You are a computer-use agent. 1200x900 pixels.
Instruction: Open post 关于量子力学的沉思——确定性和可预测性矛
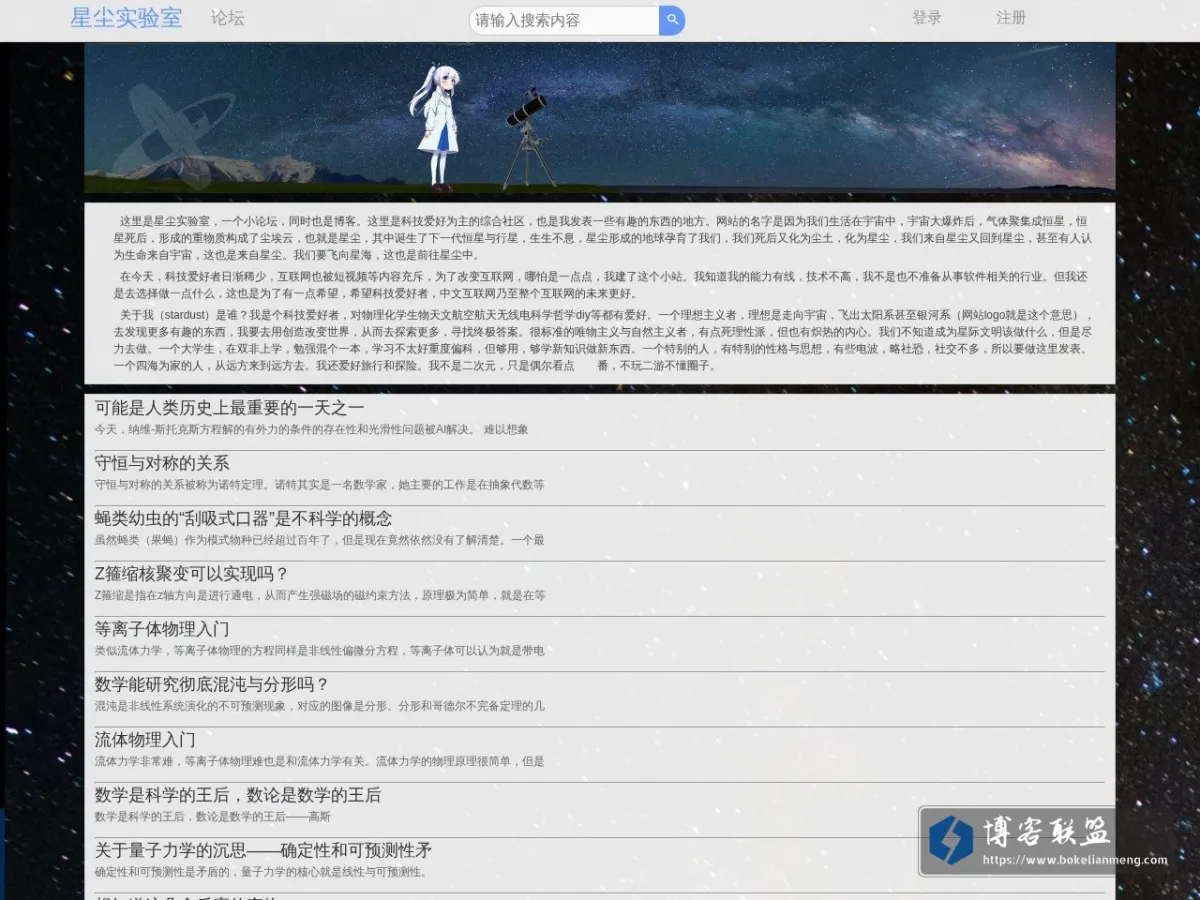(263, 850)
